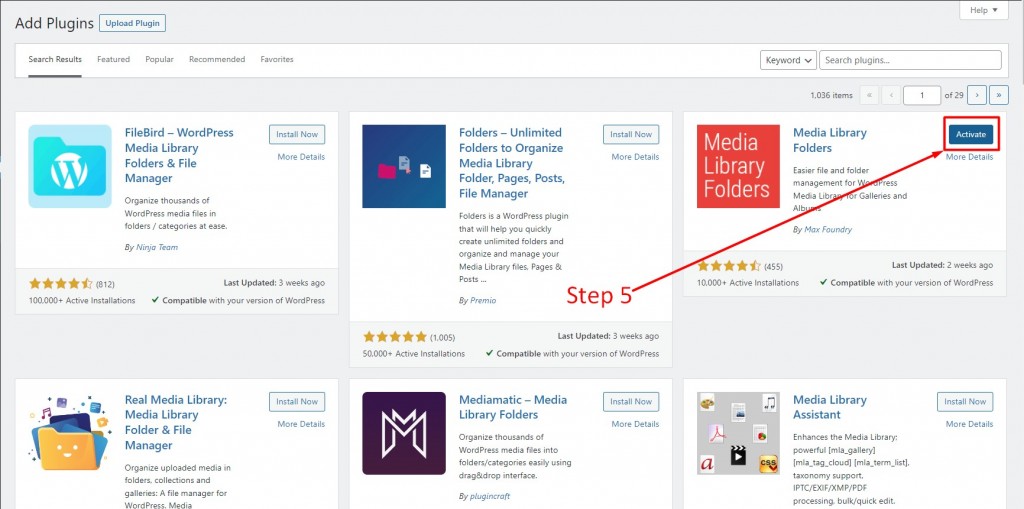The width and height of the screenshot is (1024, 509).
Task: Install the Real Media Library plugin
Action: click(297, 402)
